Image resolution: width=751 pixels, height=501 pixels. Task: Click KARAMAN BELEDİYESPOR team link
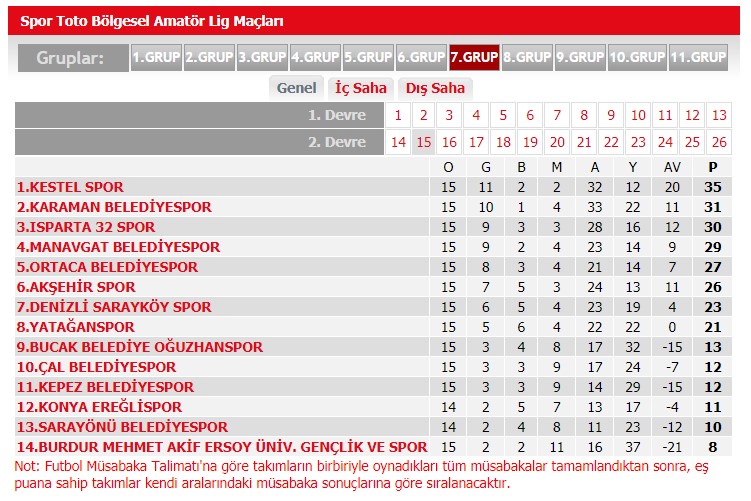[114, 207]
